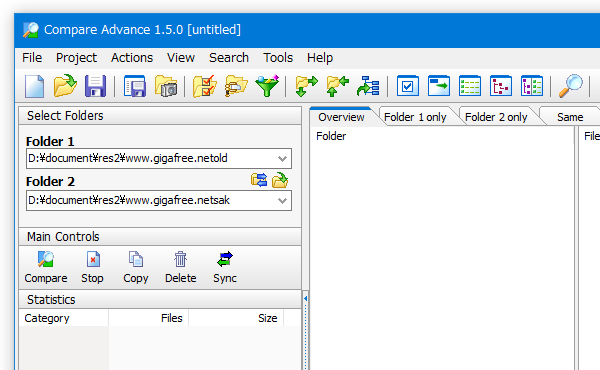The width and height of the screenshot is (600, 370).
Task: Browse for Folder 2 icon
Action: click(280, 180)
